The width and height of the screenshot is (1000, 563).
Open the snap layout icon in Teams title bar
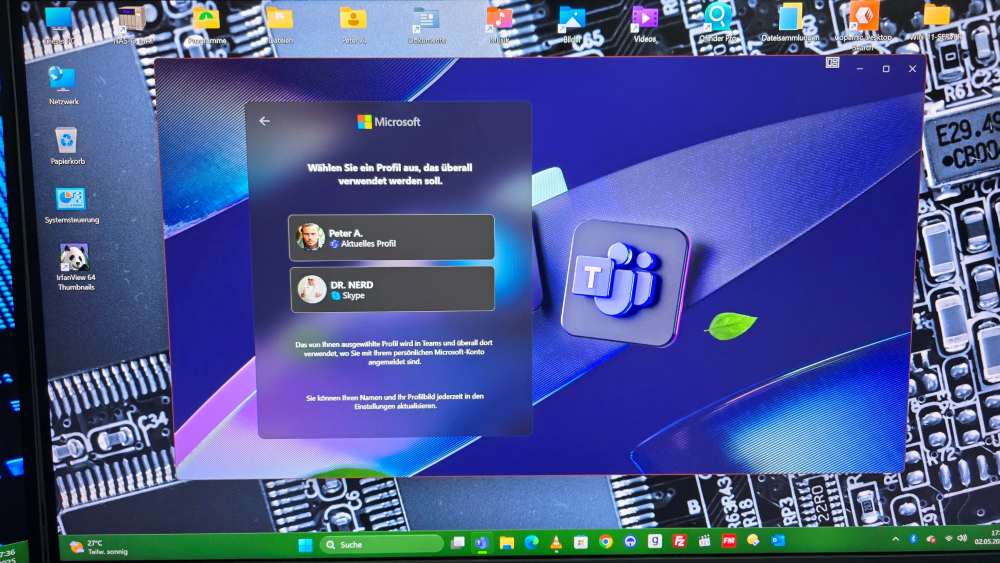[832, 62]
